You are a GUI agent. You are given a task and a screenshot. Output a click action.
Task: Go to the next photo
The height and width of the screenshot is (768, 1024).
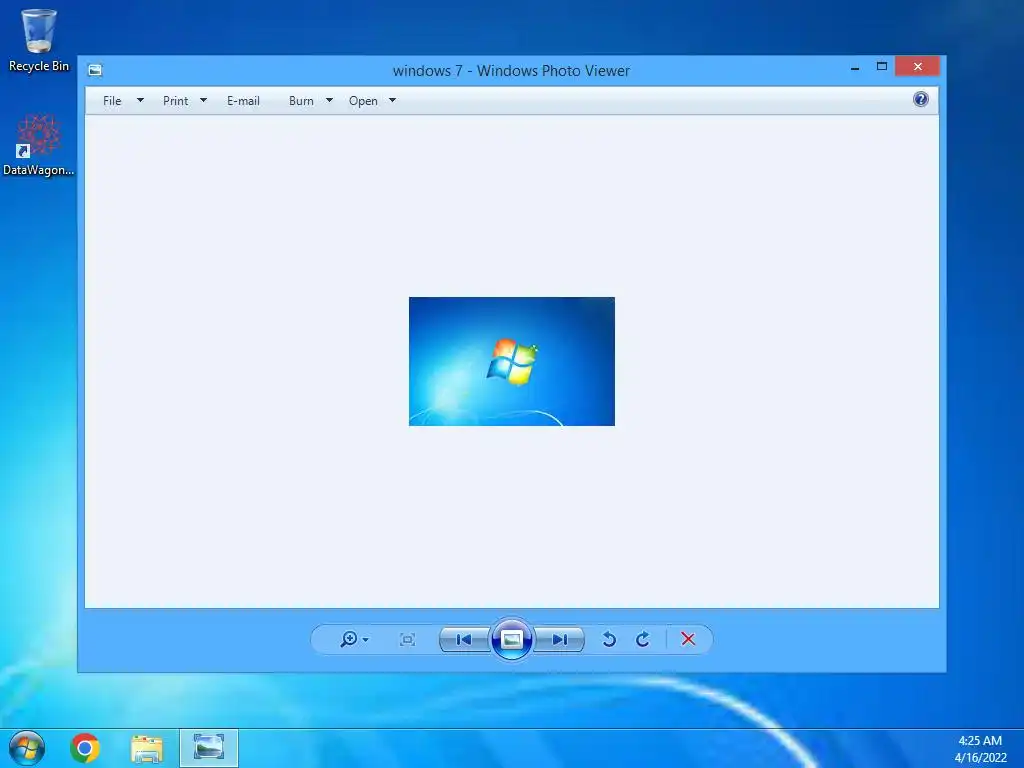[x=559, y=639]
